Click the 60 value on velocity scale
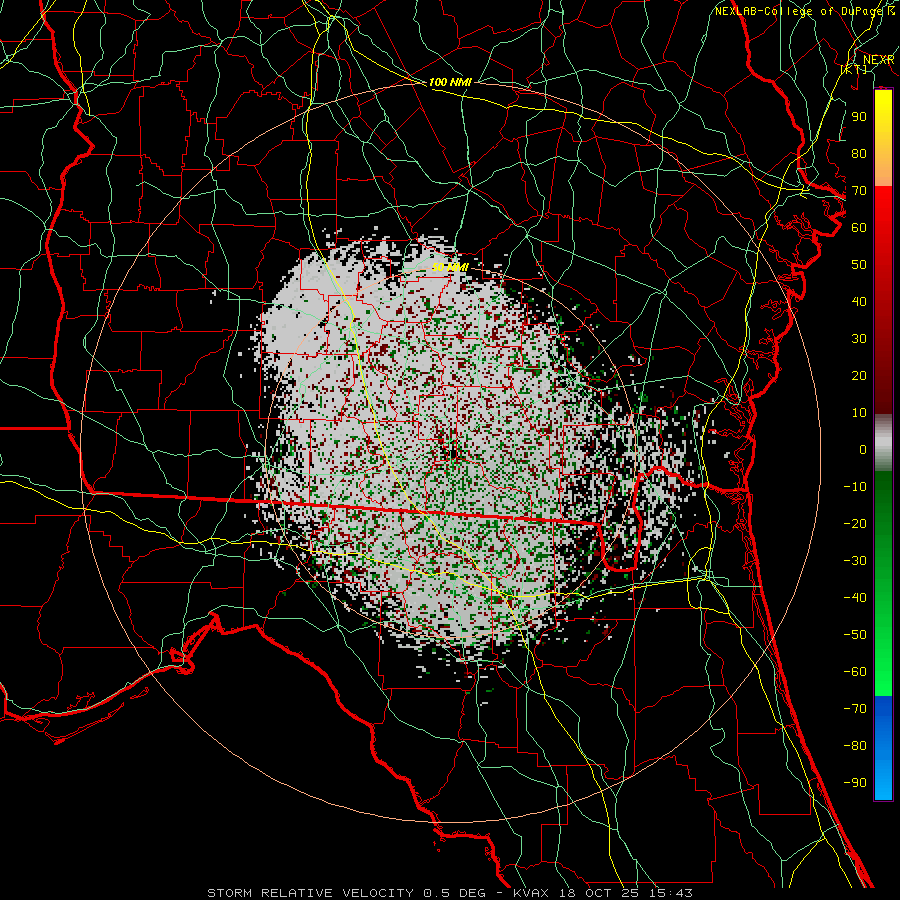The height and width of the screenshot is (900, 900). tap(859, 227)
